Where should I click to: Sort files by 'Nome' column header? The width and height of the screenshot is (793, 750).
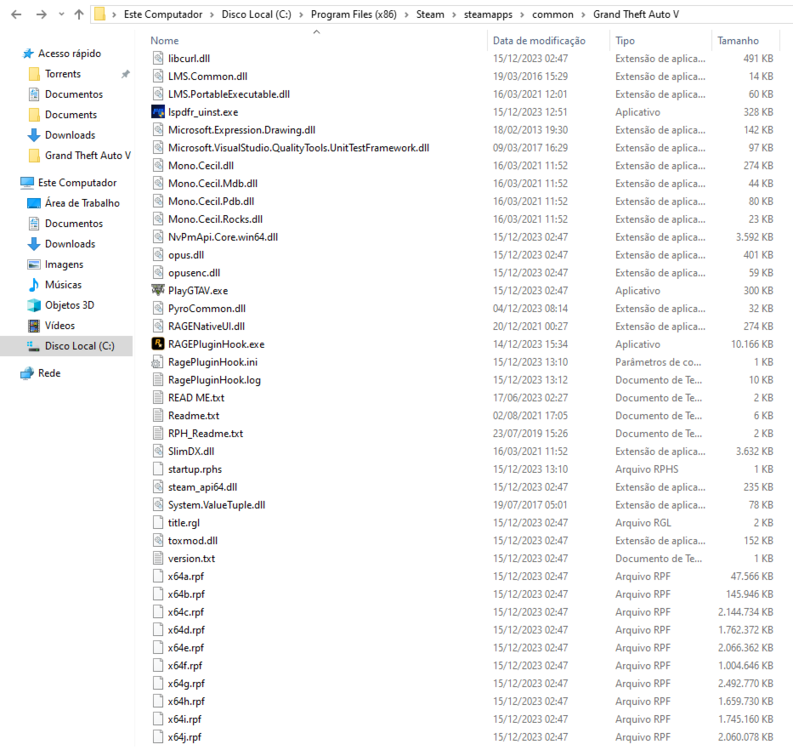click(x=164, y=40)
